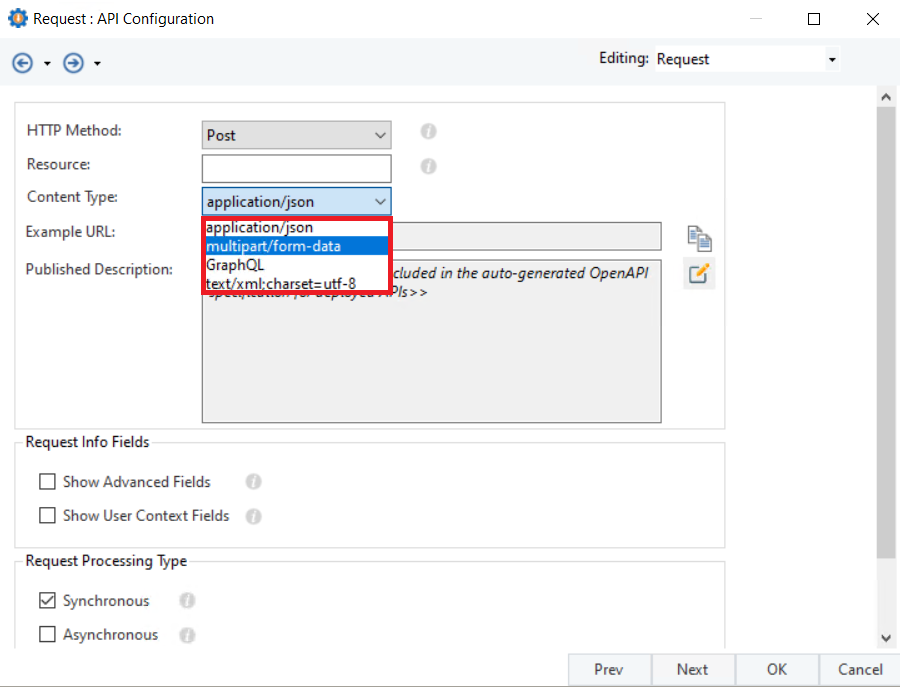Click the HTTP Method info icon
Viewport: 900px width, 687px height.
tap(429, 132)
